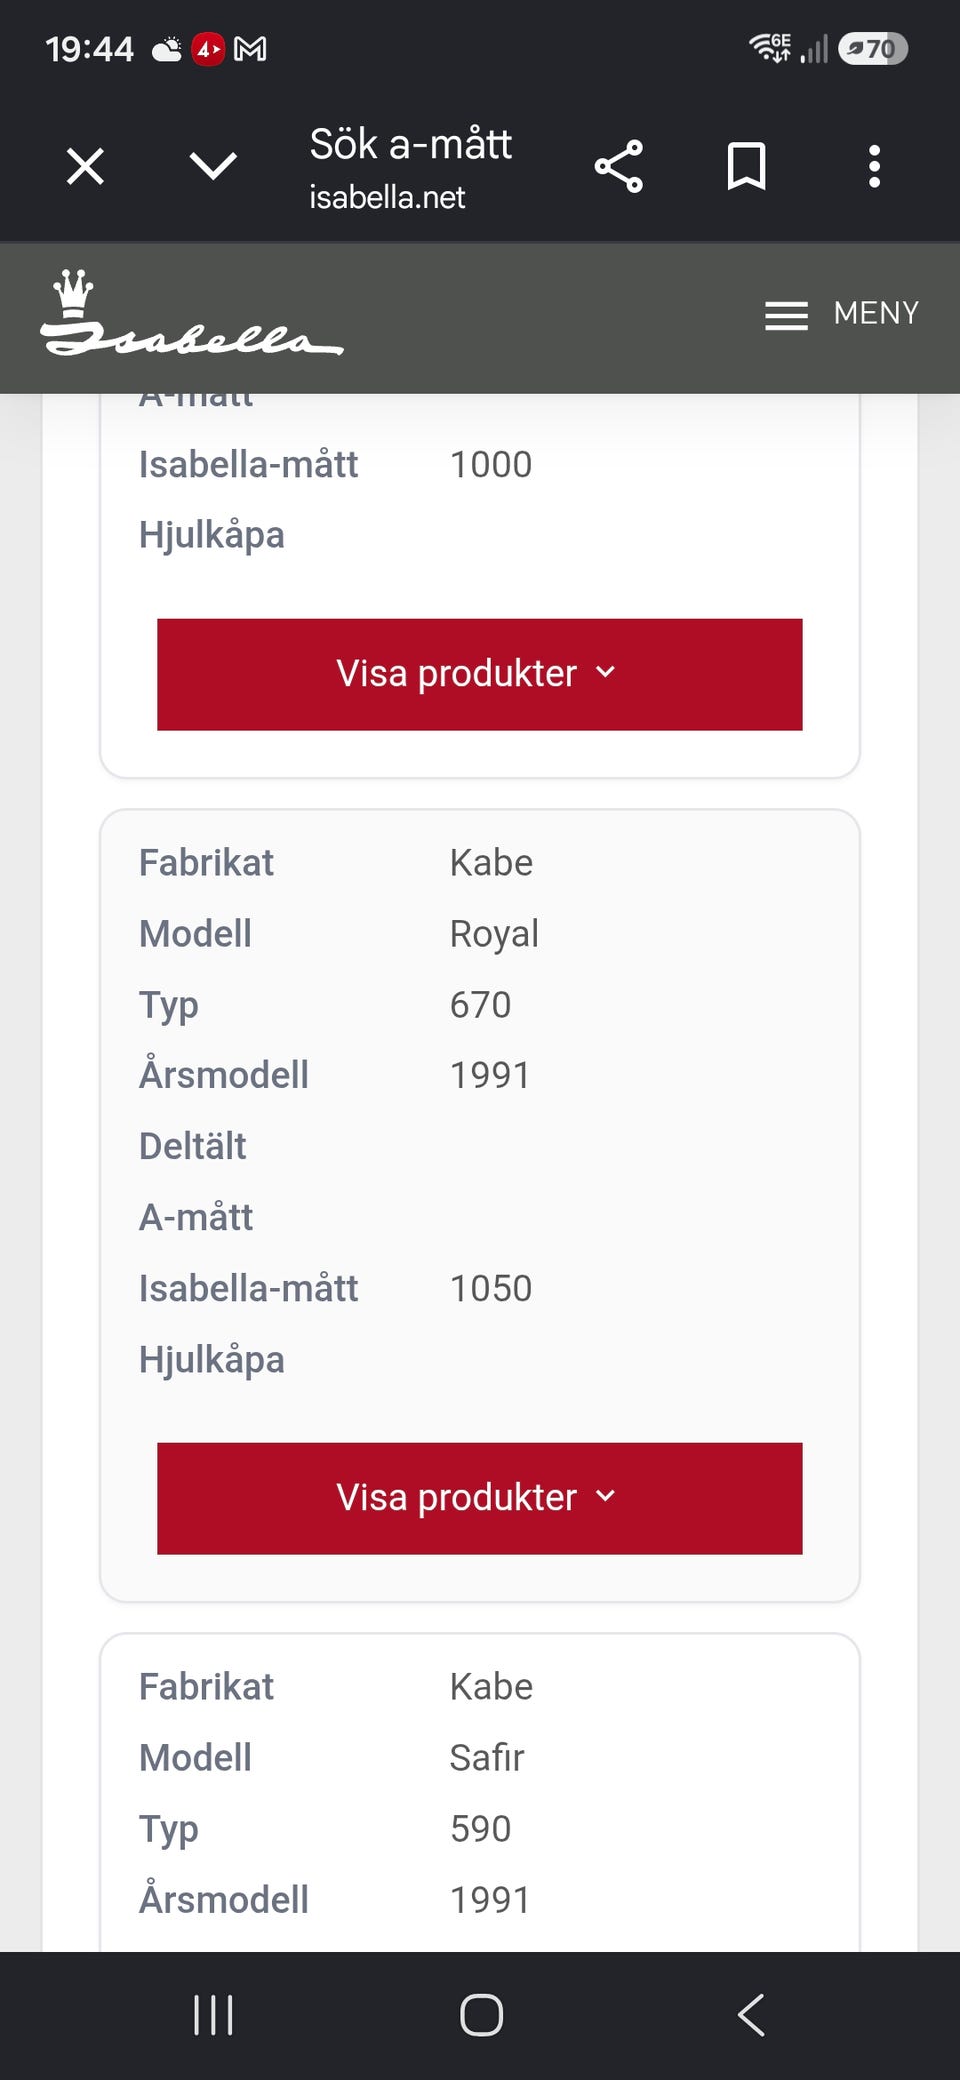Bookmark this page with the bookmark icon

pyautogui.click(x=746, y=166)
